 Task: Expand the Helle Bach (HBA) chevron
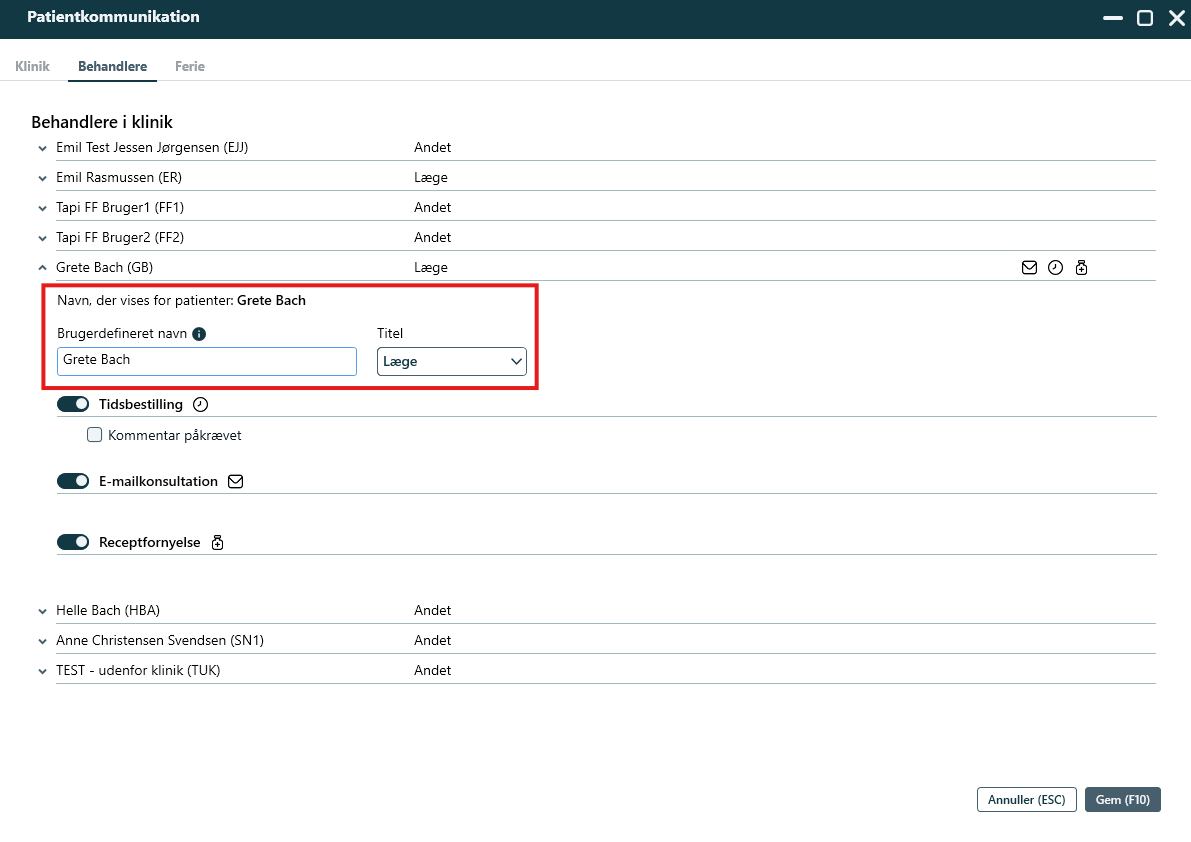click(x=43, y=611)
